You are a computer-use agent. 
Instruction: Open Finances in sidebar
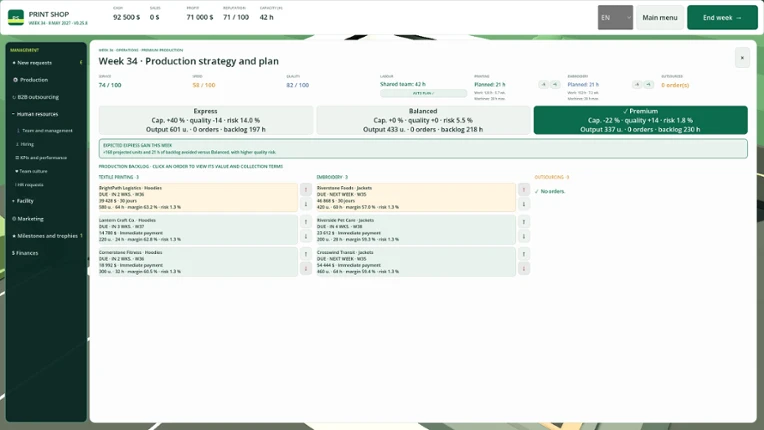[x=25, y=253]
